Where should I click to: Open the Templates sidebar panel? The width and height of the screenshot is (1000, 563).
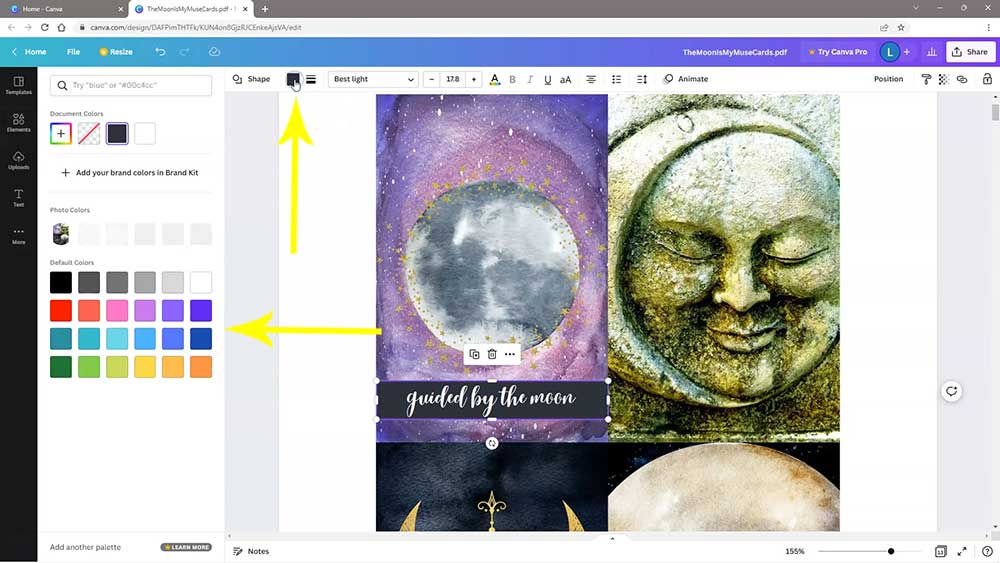(18, 85)
